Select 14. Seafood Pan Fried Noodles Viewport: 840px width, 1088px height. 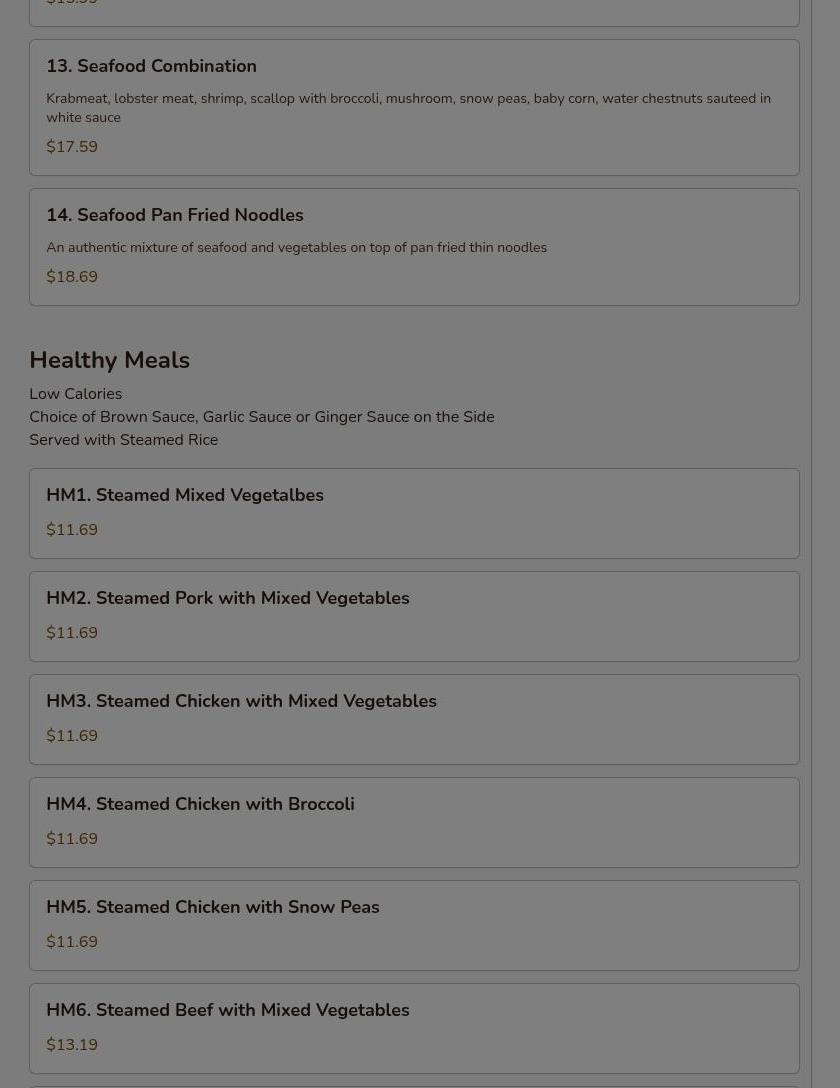(x=174, y=215)
